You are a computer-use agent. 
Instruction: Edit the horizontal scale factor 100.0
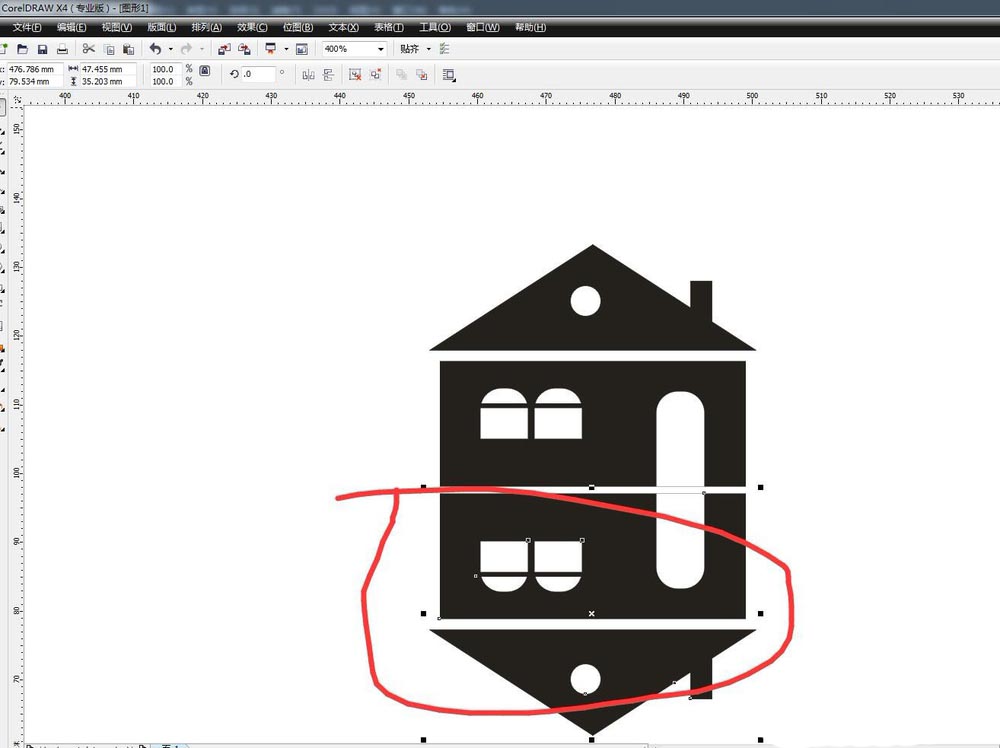[x=165, y=69]
